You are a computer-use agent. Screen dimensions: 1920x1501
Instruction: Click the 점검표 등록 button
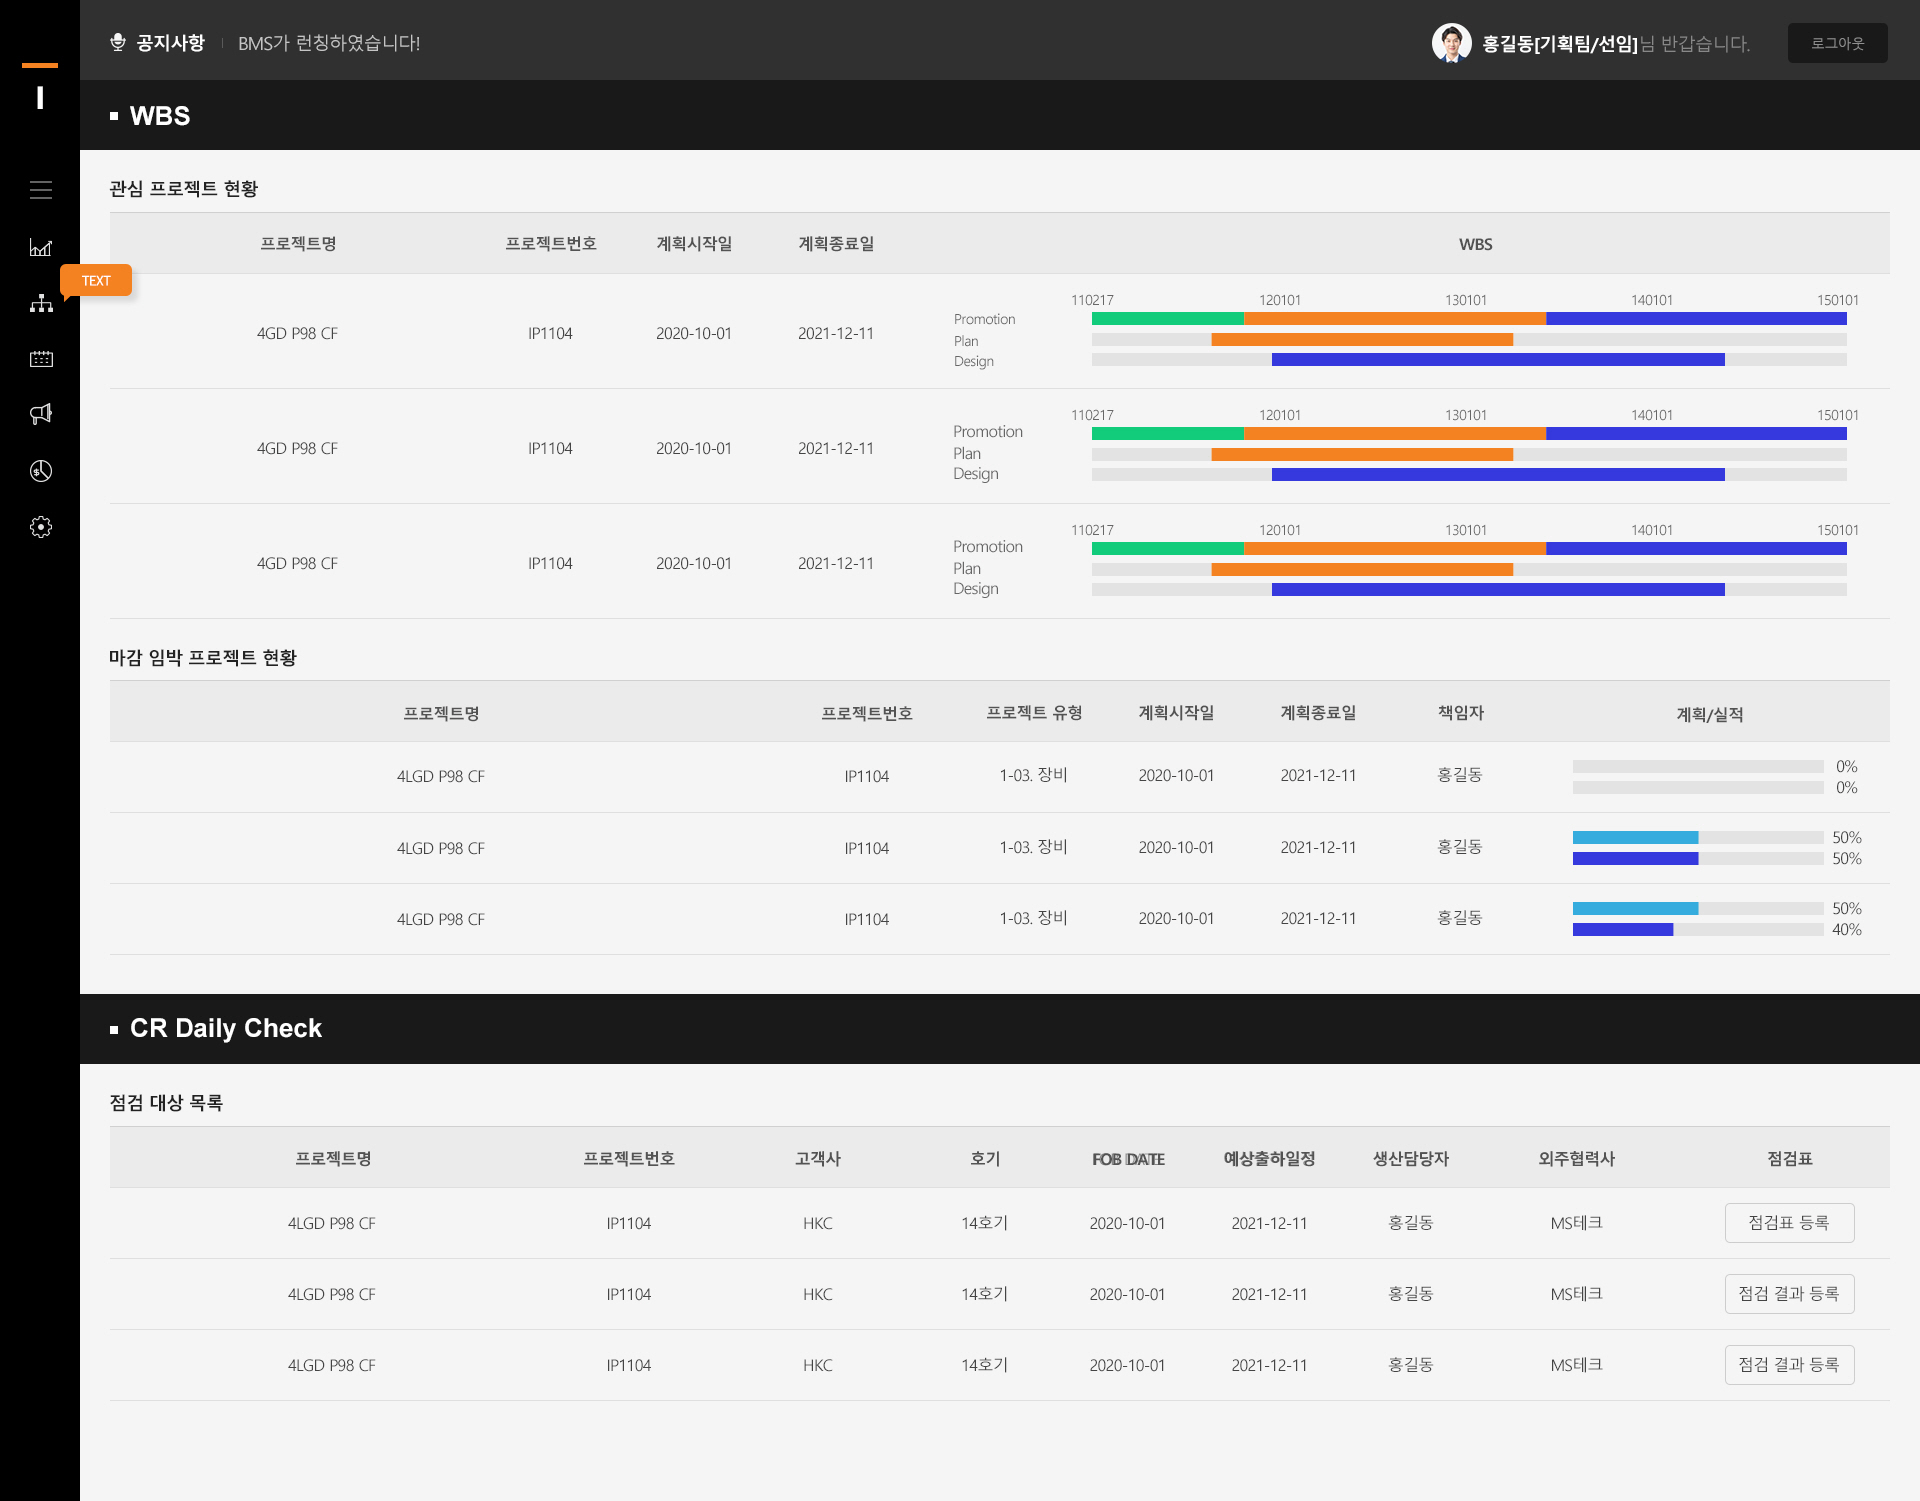1789,1223
